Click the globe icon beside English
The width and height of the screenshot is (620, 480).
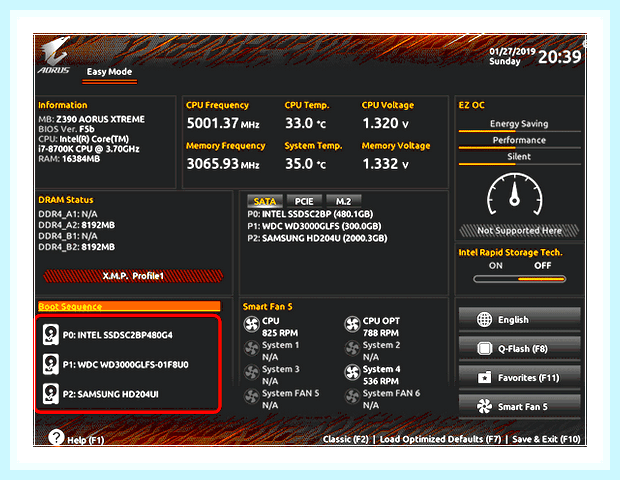tap(484, 319)
